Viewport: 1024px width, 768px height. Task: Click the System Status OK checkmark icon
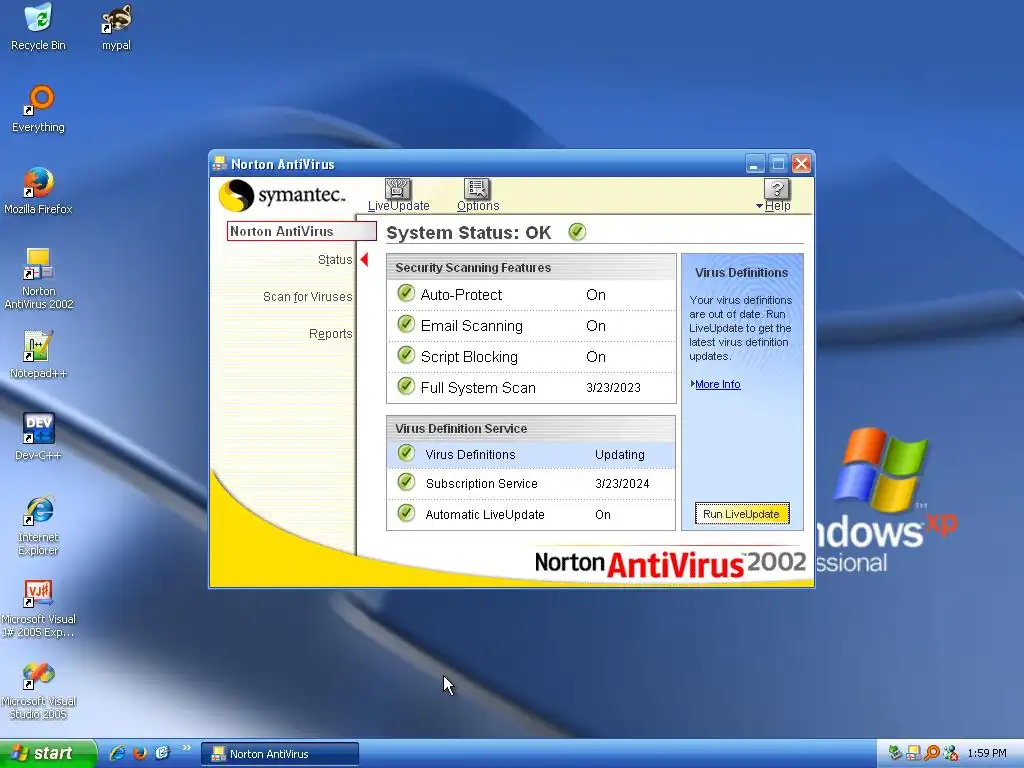[577, 232]
